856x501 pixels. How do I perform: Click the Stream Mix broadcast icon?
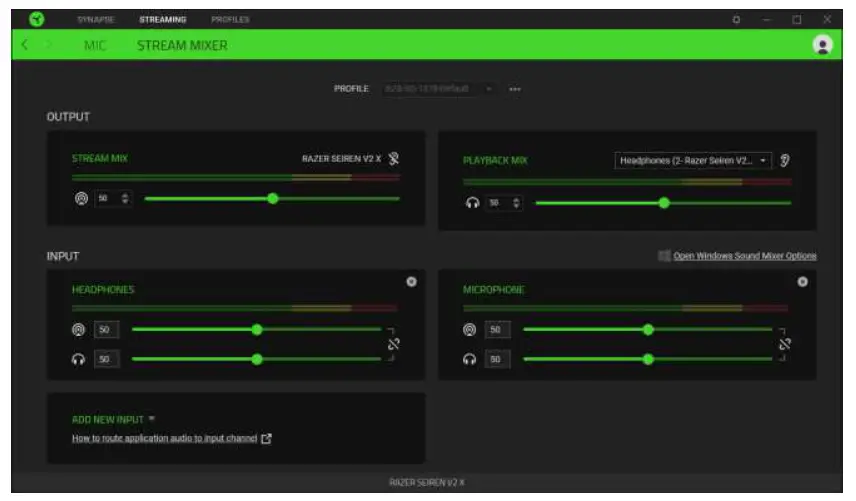coord(81,199)
